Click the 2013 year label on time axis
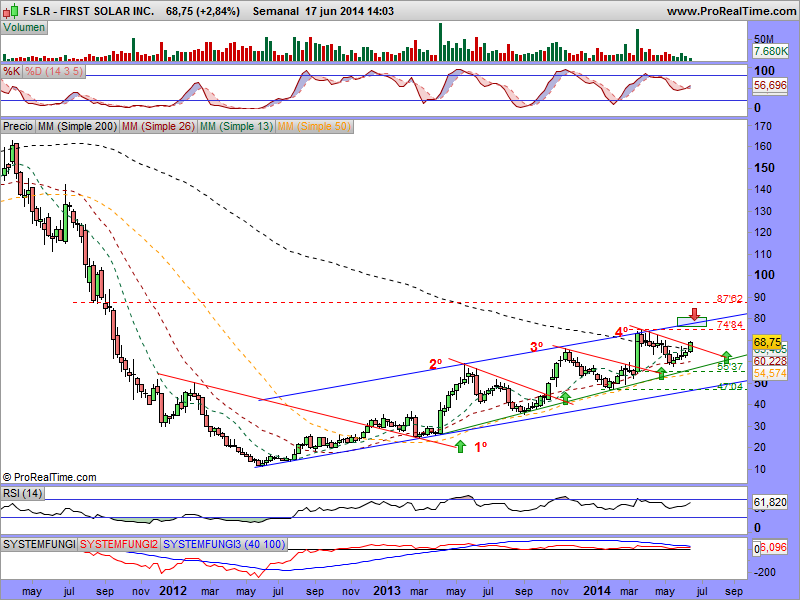The image size is (800, 600). (x=387, y=591)
